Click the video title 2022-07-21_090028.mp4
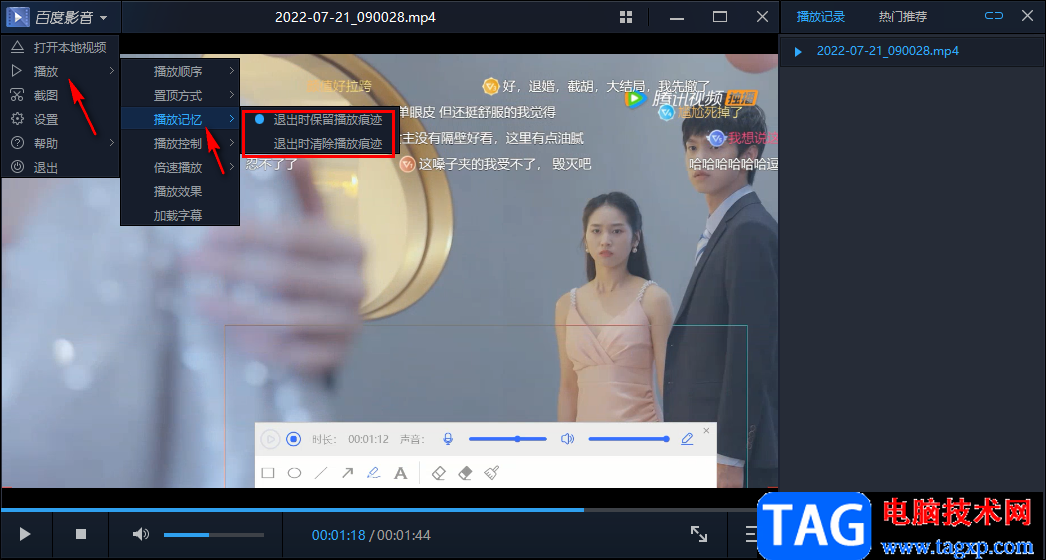This screenshot has height=560, width=1046. 356,17
